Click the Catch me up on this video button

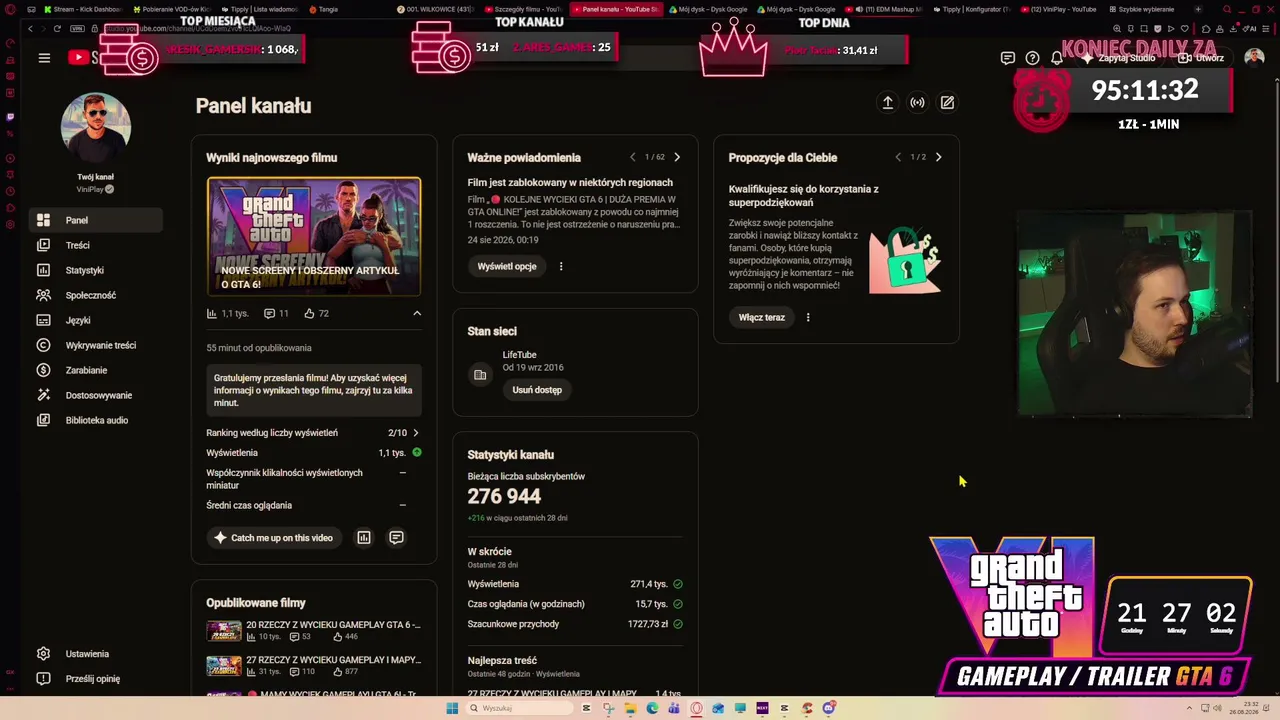pos(272,538)
